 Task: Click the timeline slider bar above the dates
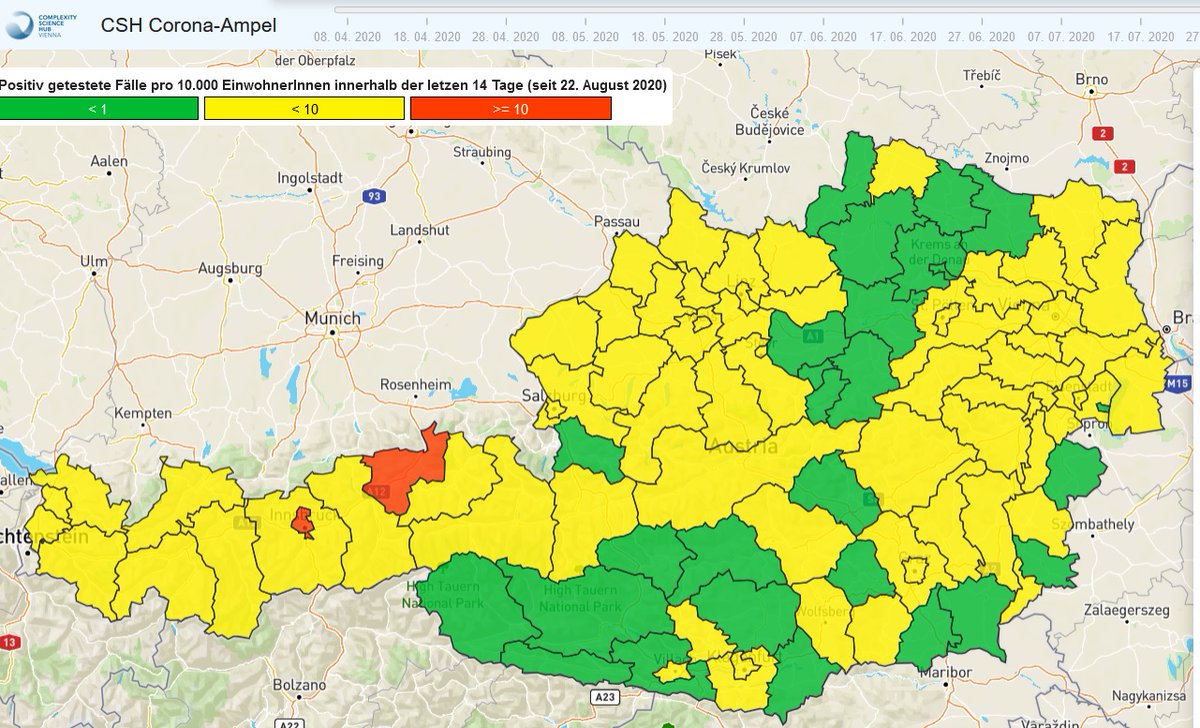(x=767, y=11)
